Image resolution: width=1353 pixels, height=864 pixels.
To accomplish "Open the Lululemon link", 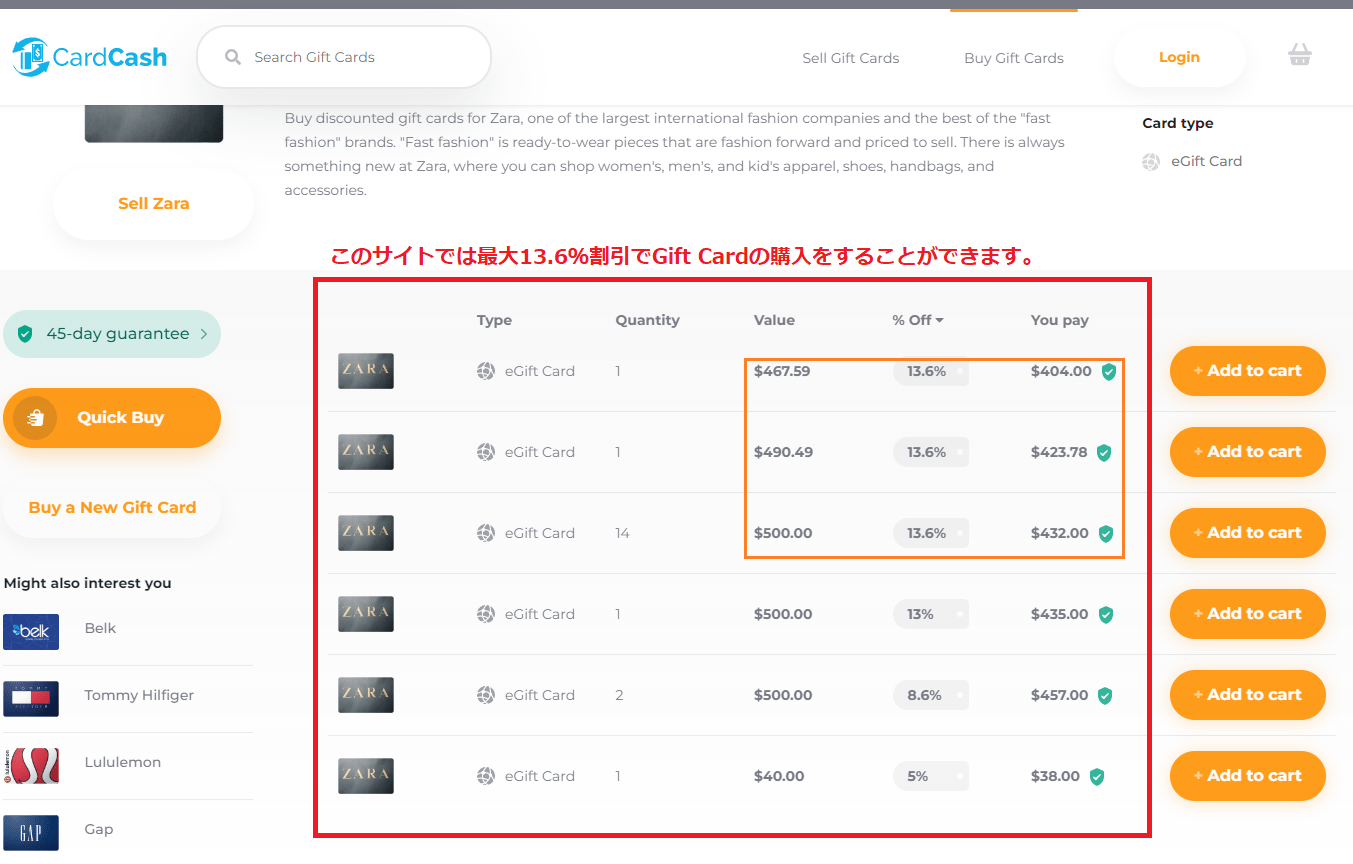I will (123, 762).
